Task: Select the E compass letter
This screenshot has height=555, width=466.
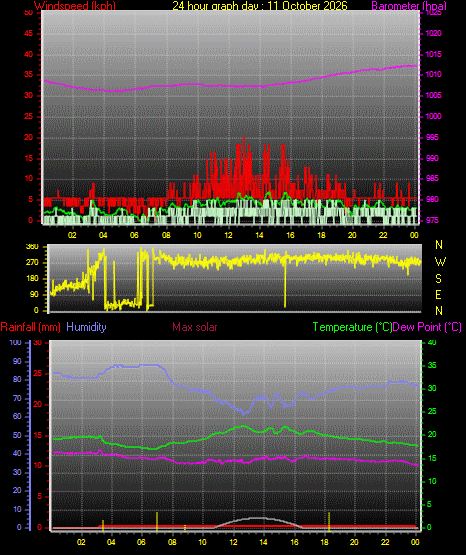Action: [x=439, y=294]
